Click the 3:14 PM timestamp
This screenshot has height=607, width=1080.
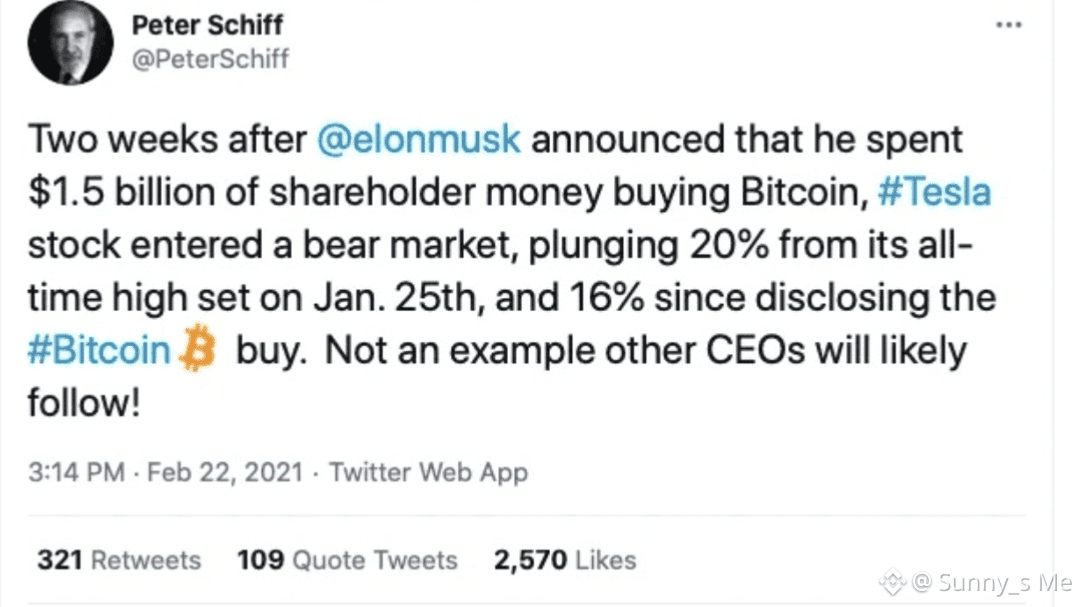pos(76,473)
